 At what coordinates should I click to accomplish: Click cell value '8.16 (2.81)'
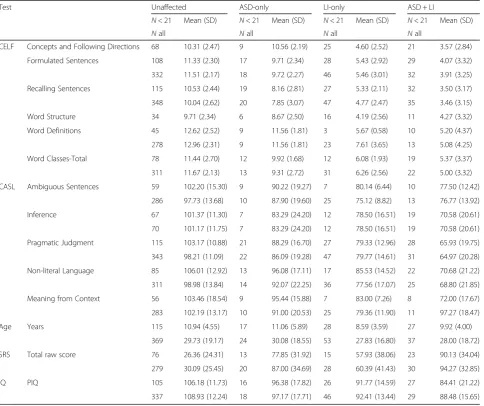click(x=287, y=89)
